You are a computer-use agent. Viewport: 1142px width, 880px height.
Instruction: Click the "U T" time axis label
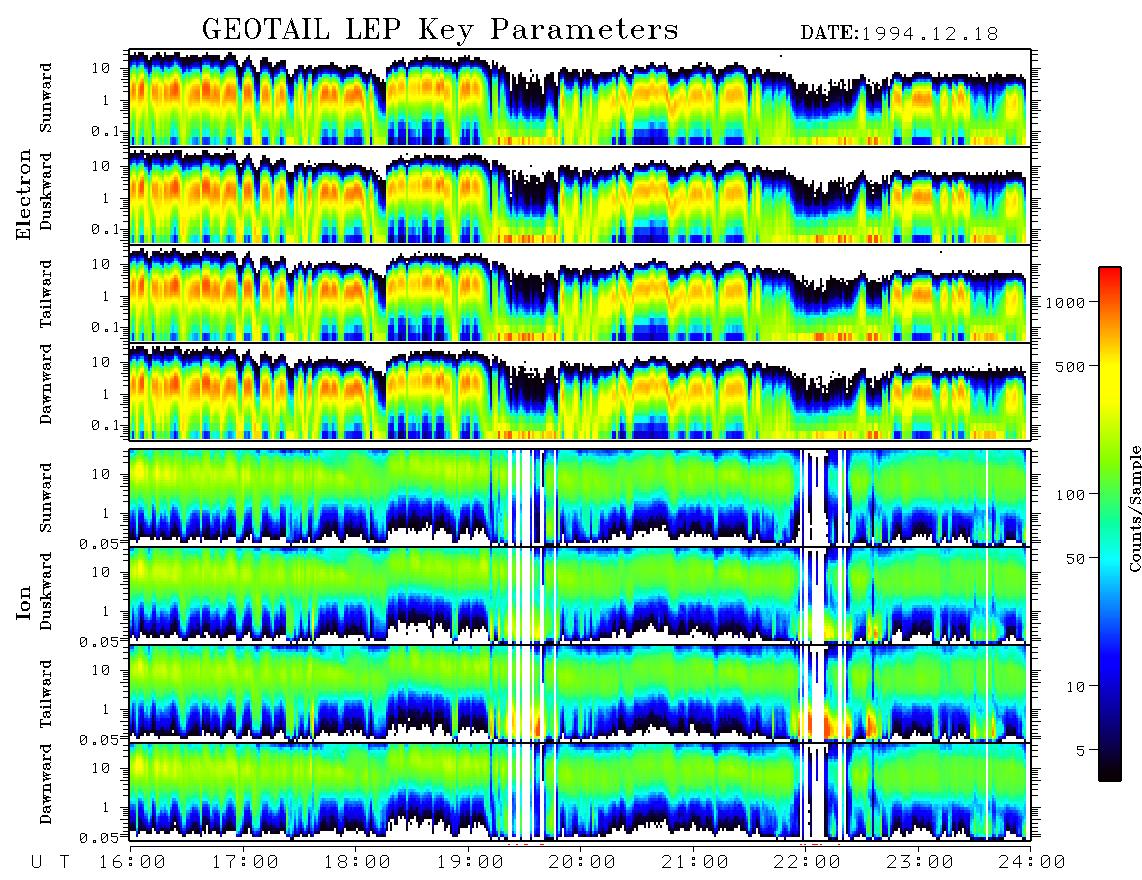(x=50, y=862)
